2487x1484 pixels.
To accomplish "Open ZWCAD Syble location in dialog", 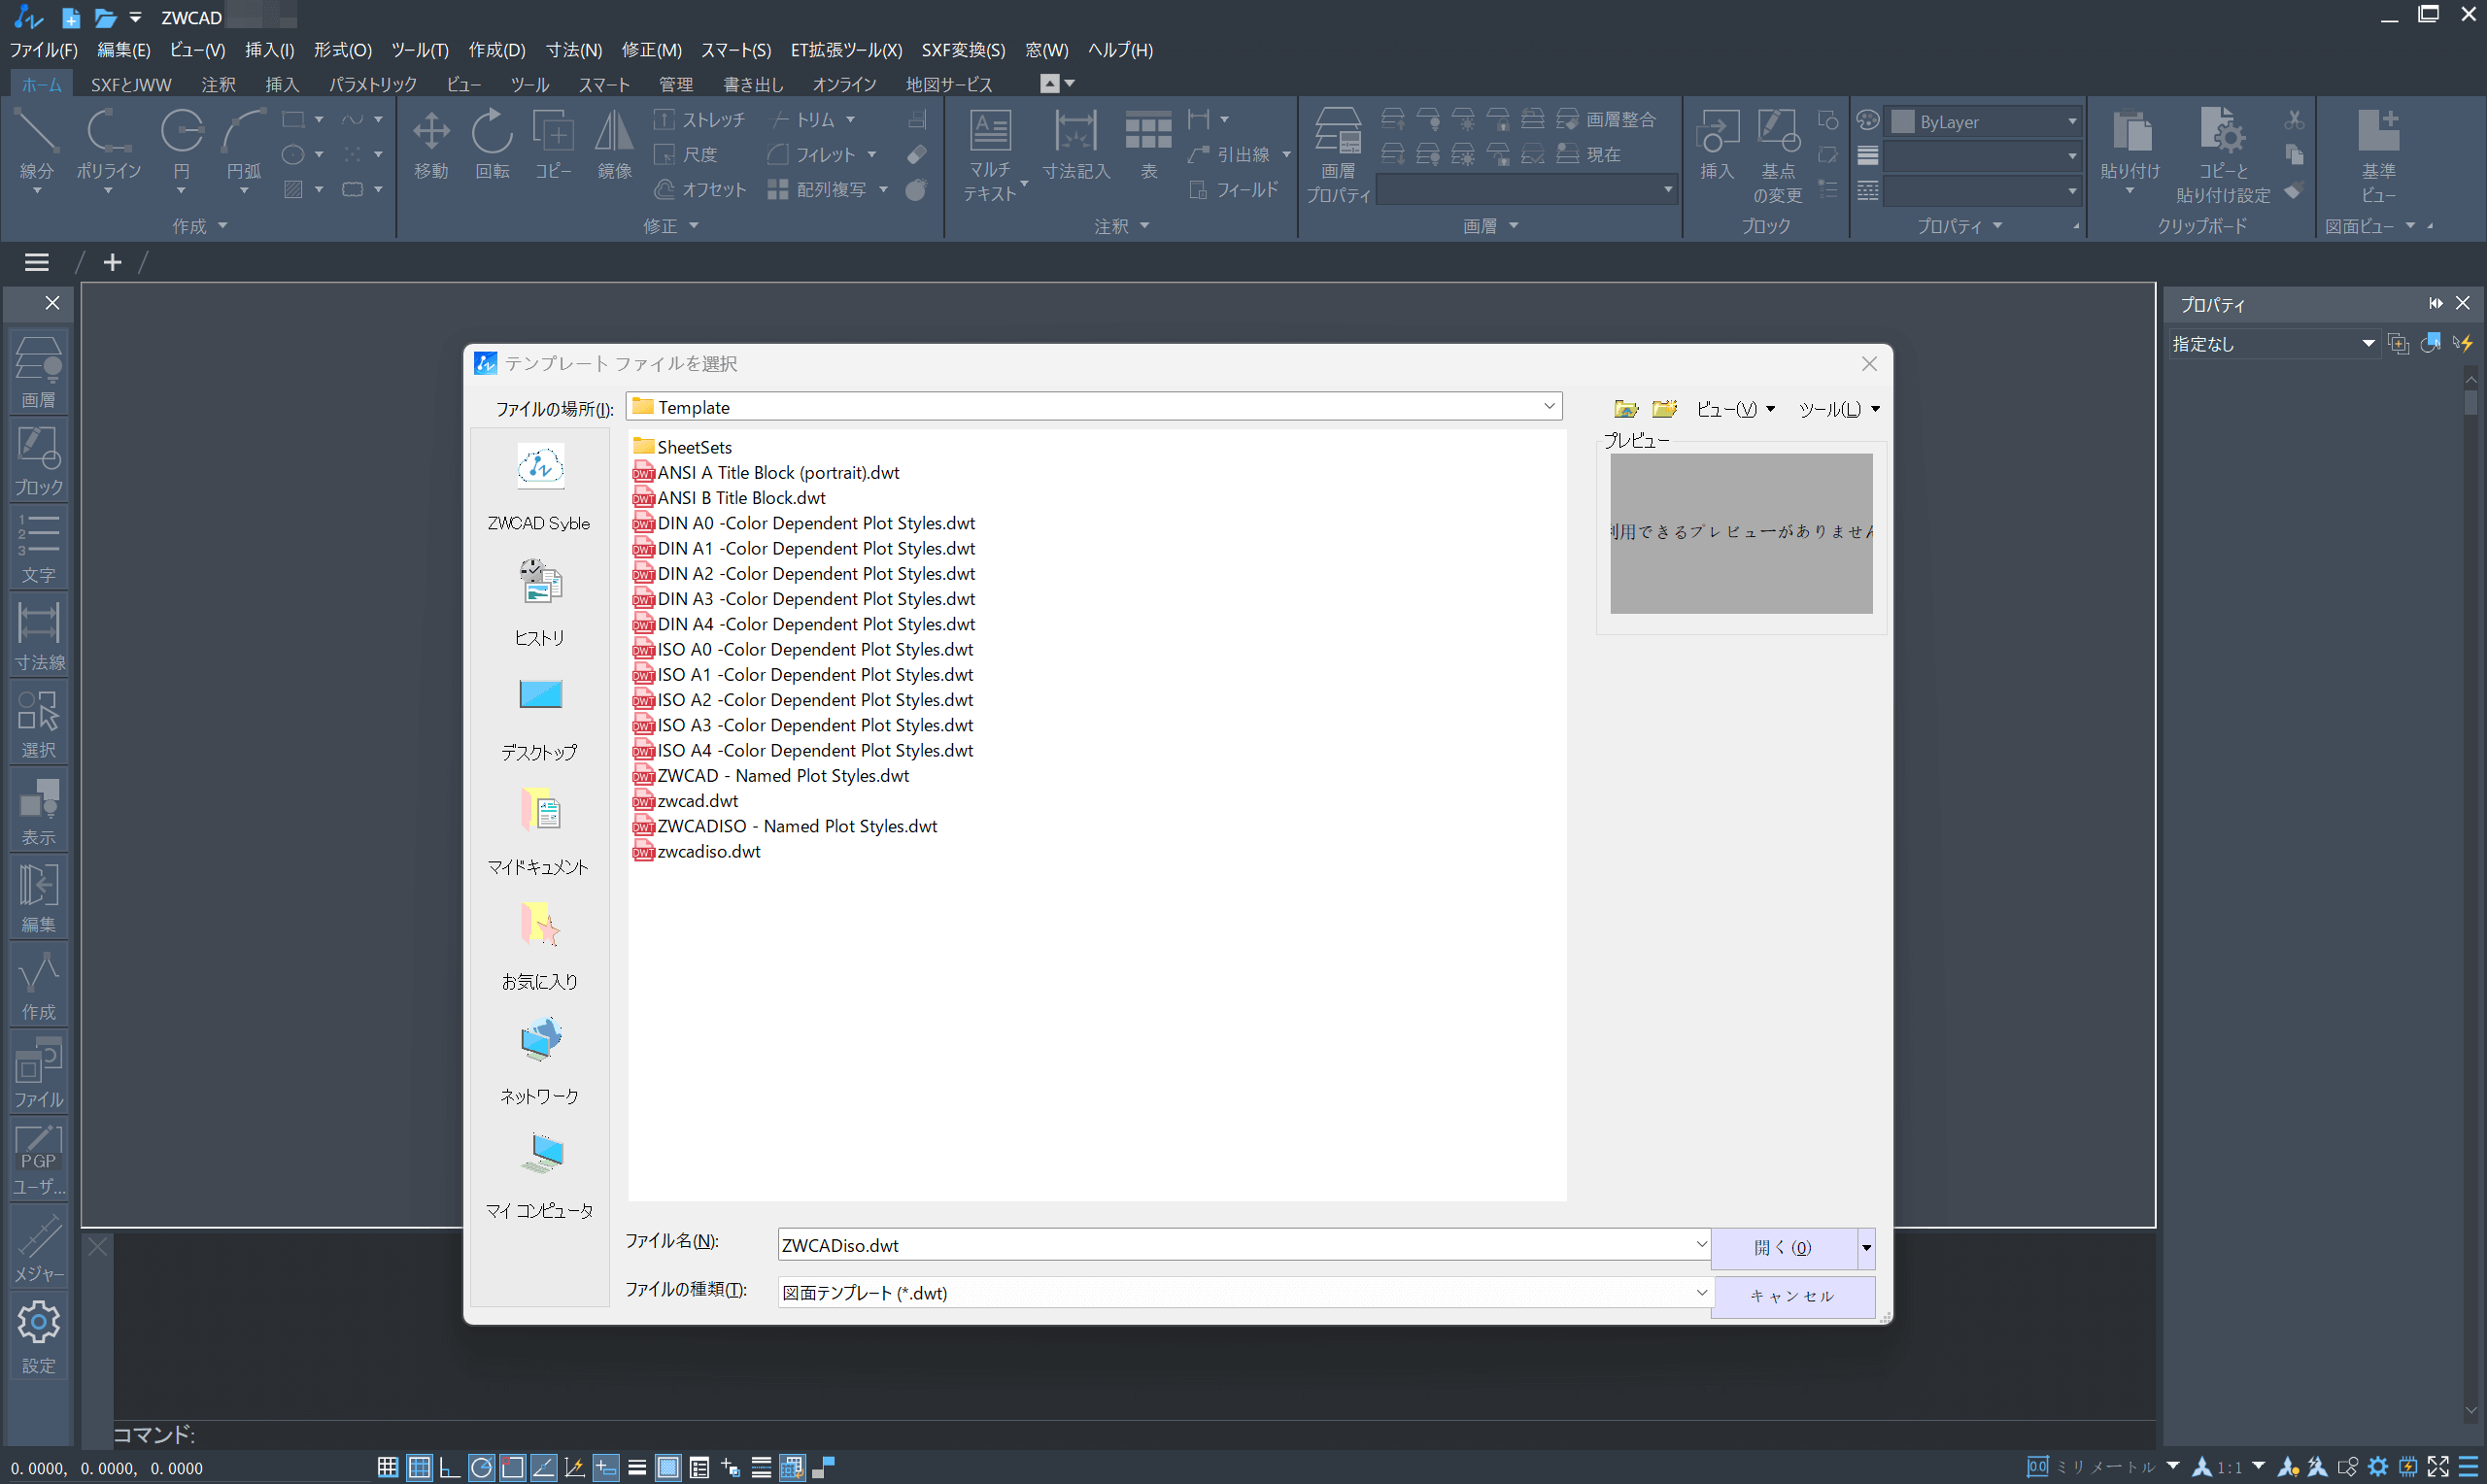I will coord(539,488).
